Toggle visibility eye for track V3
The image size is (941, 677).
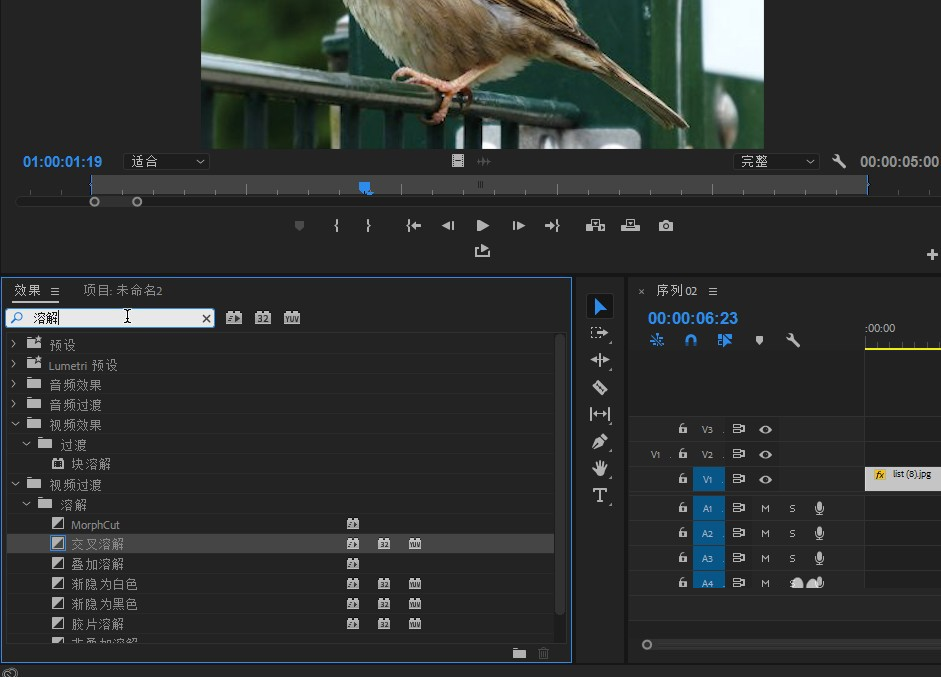click(765, 430)
